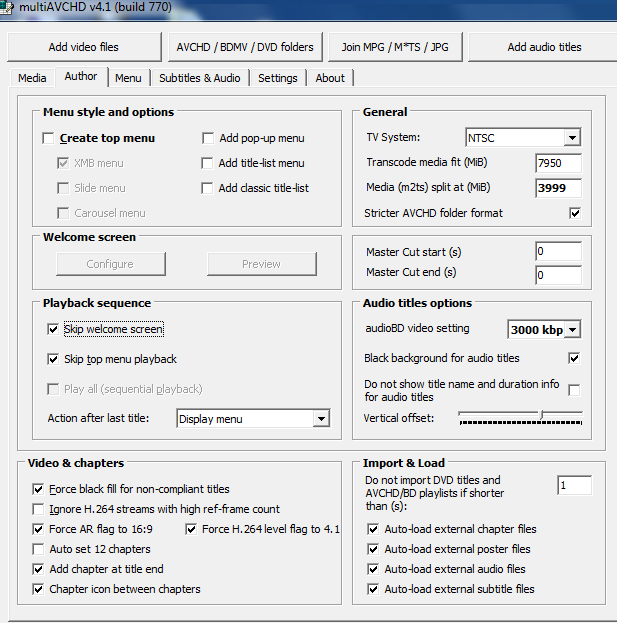
Task: Tick Add pop-up menu checkbox
Action: (208, 138)
